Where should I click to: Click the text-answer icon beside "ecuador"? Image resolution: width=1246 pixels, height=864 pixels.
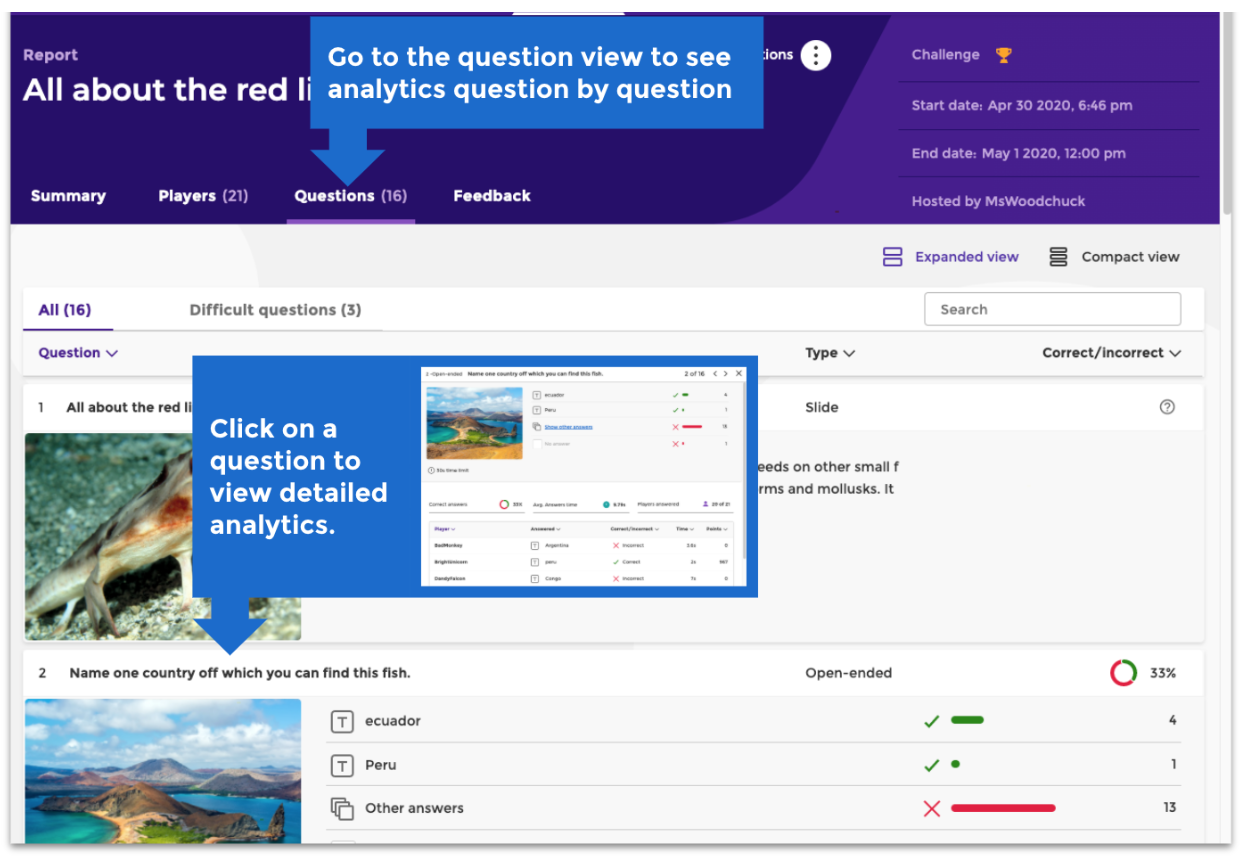coord(345,721)
